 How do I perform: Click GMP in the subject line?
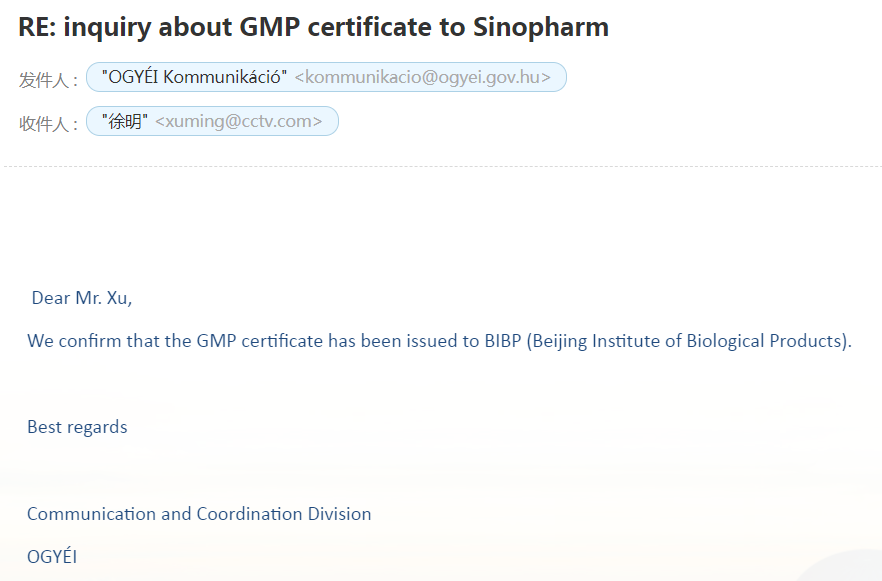[x=269, y=27]
